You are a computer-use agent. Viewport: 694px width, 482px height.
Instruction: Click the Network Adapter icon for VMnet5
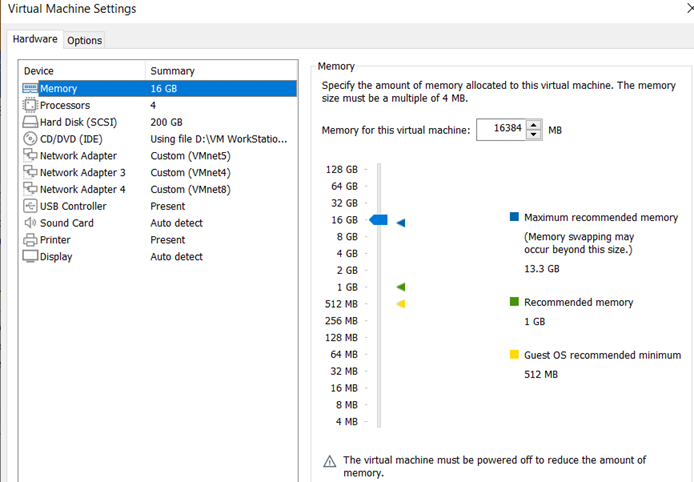(x=30, y=155)
